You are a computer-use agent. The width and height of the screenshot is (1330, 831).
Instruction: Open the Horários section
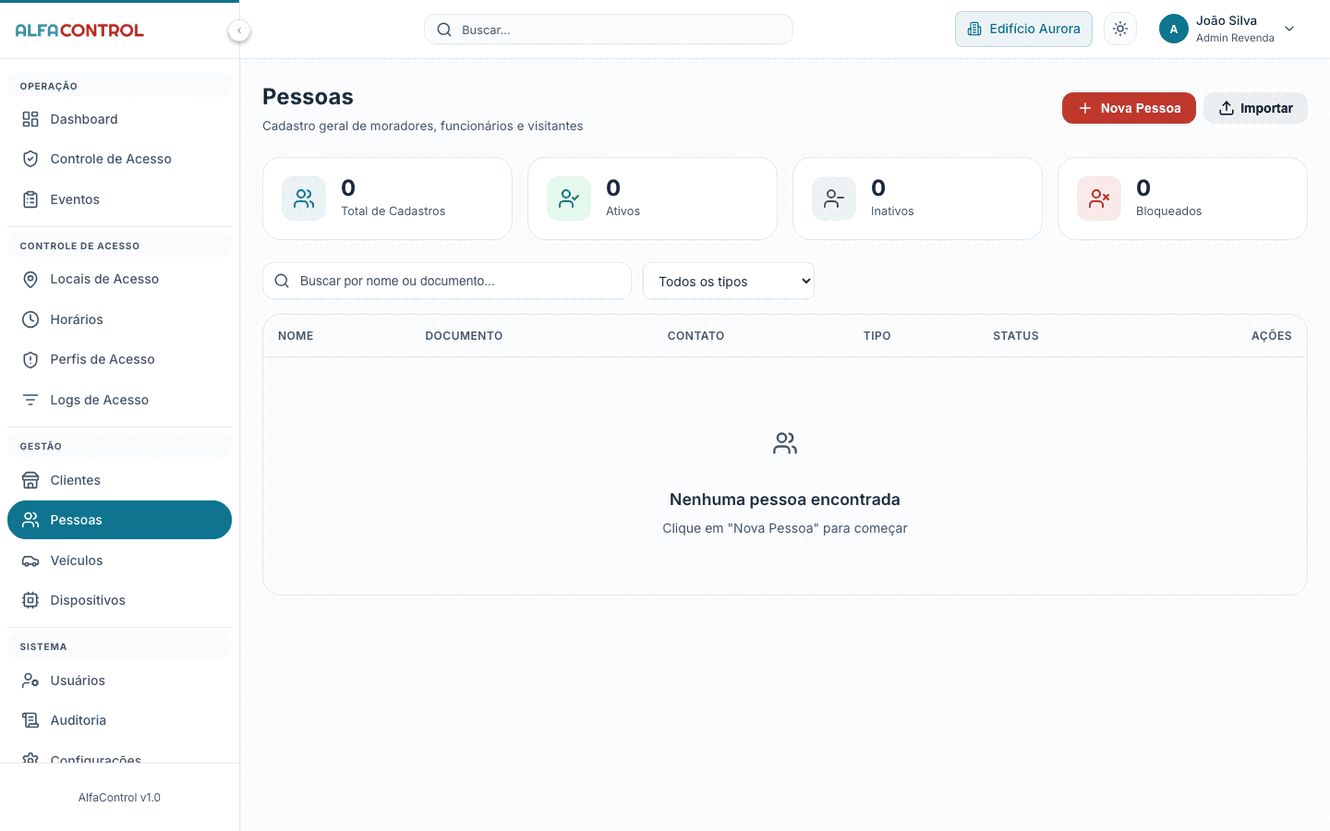pyautogui.click(x=119, y=319)
